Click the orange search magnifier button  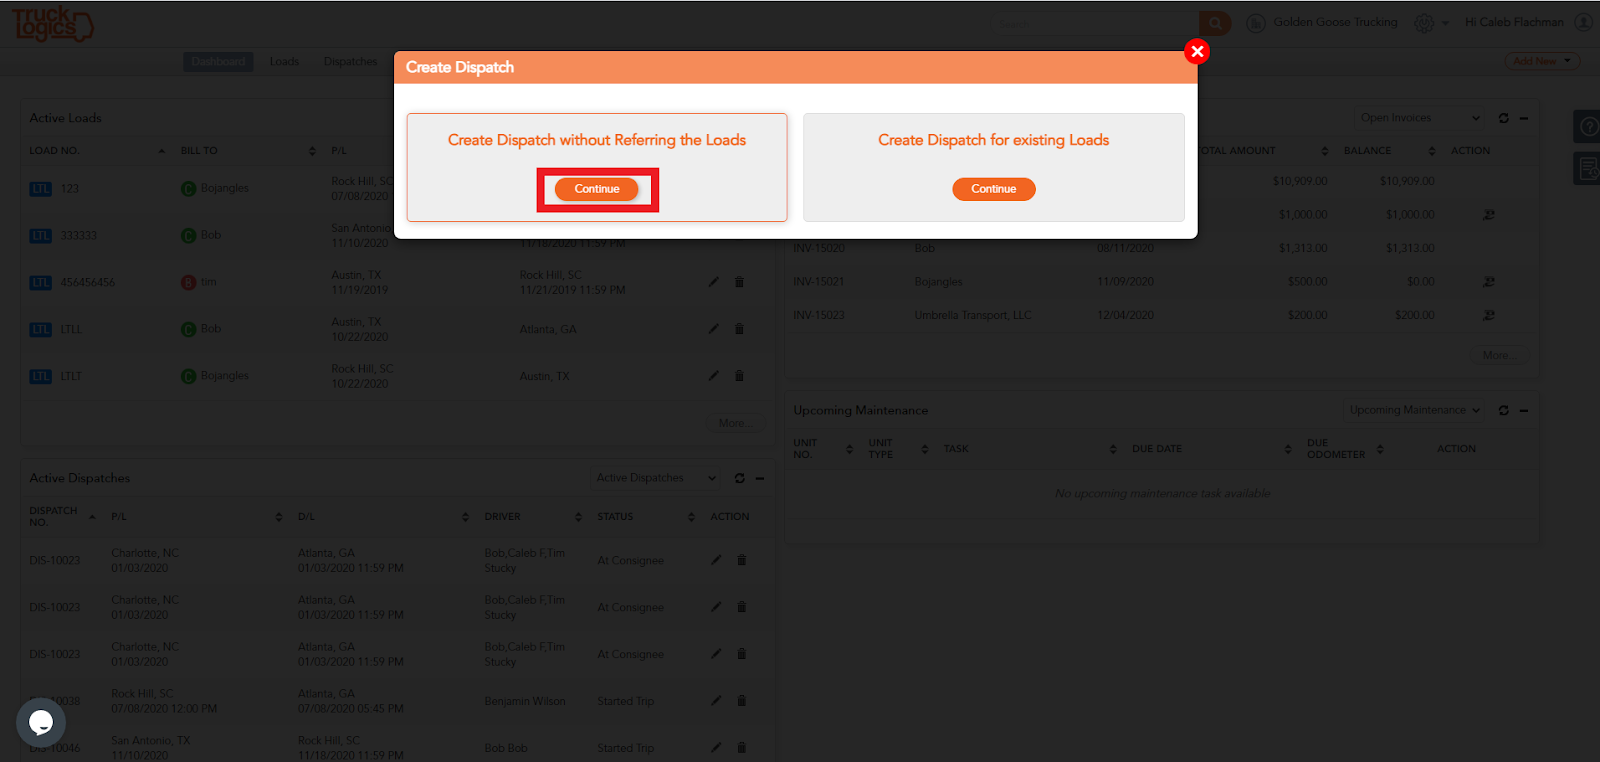1214,23
